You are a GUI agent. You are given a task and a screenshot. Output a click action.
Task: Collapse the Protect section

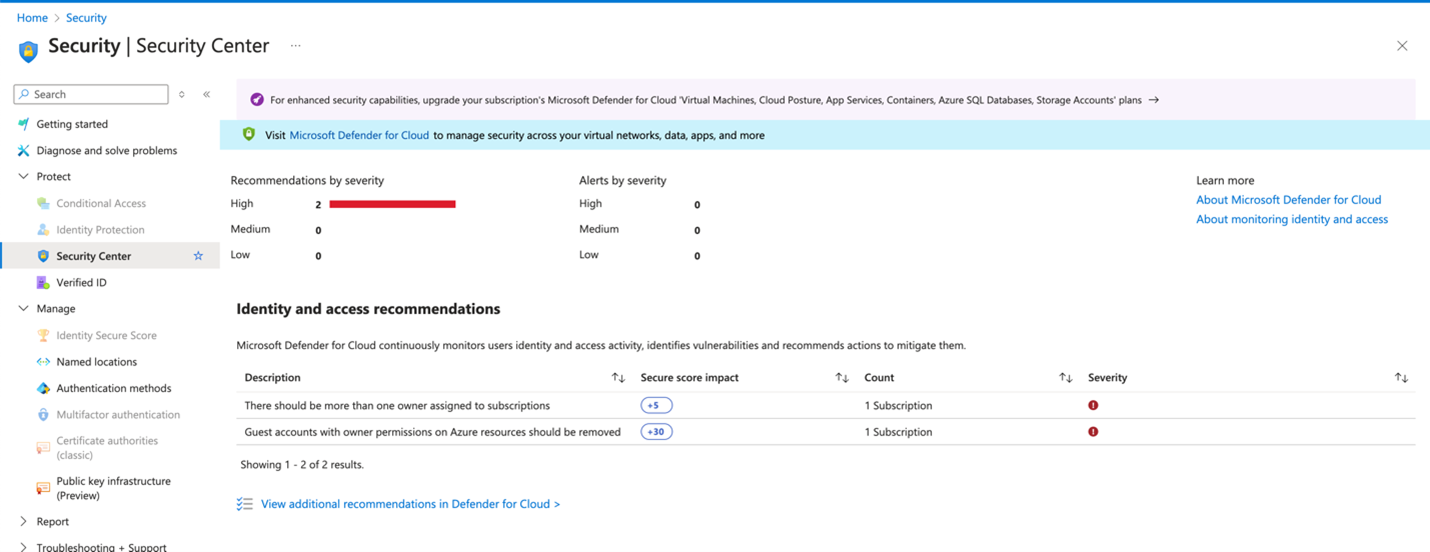coord(24,177)
